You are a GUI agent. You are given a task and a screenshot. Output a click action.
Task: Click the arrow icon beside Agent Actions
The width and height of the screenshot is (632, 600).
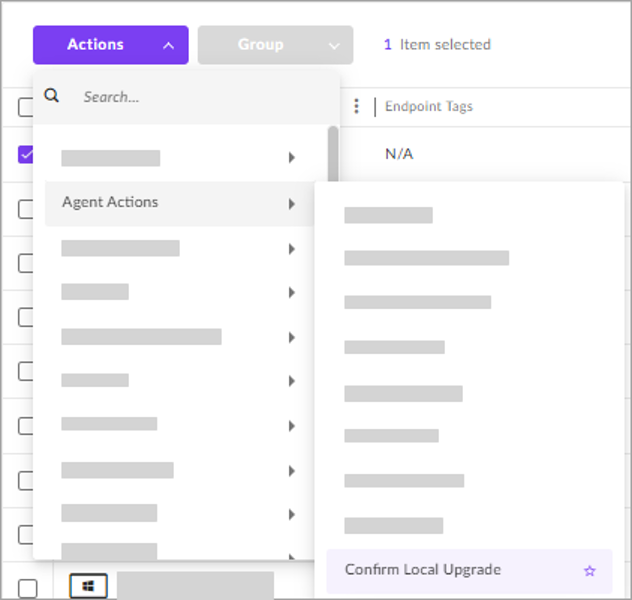click(x=291, y=203)
